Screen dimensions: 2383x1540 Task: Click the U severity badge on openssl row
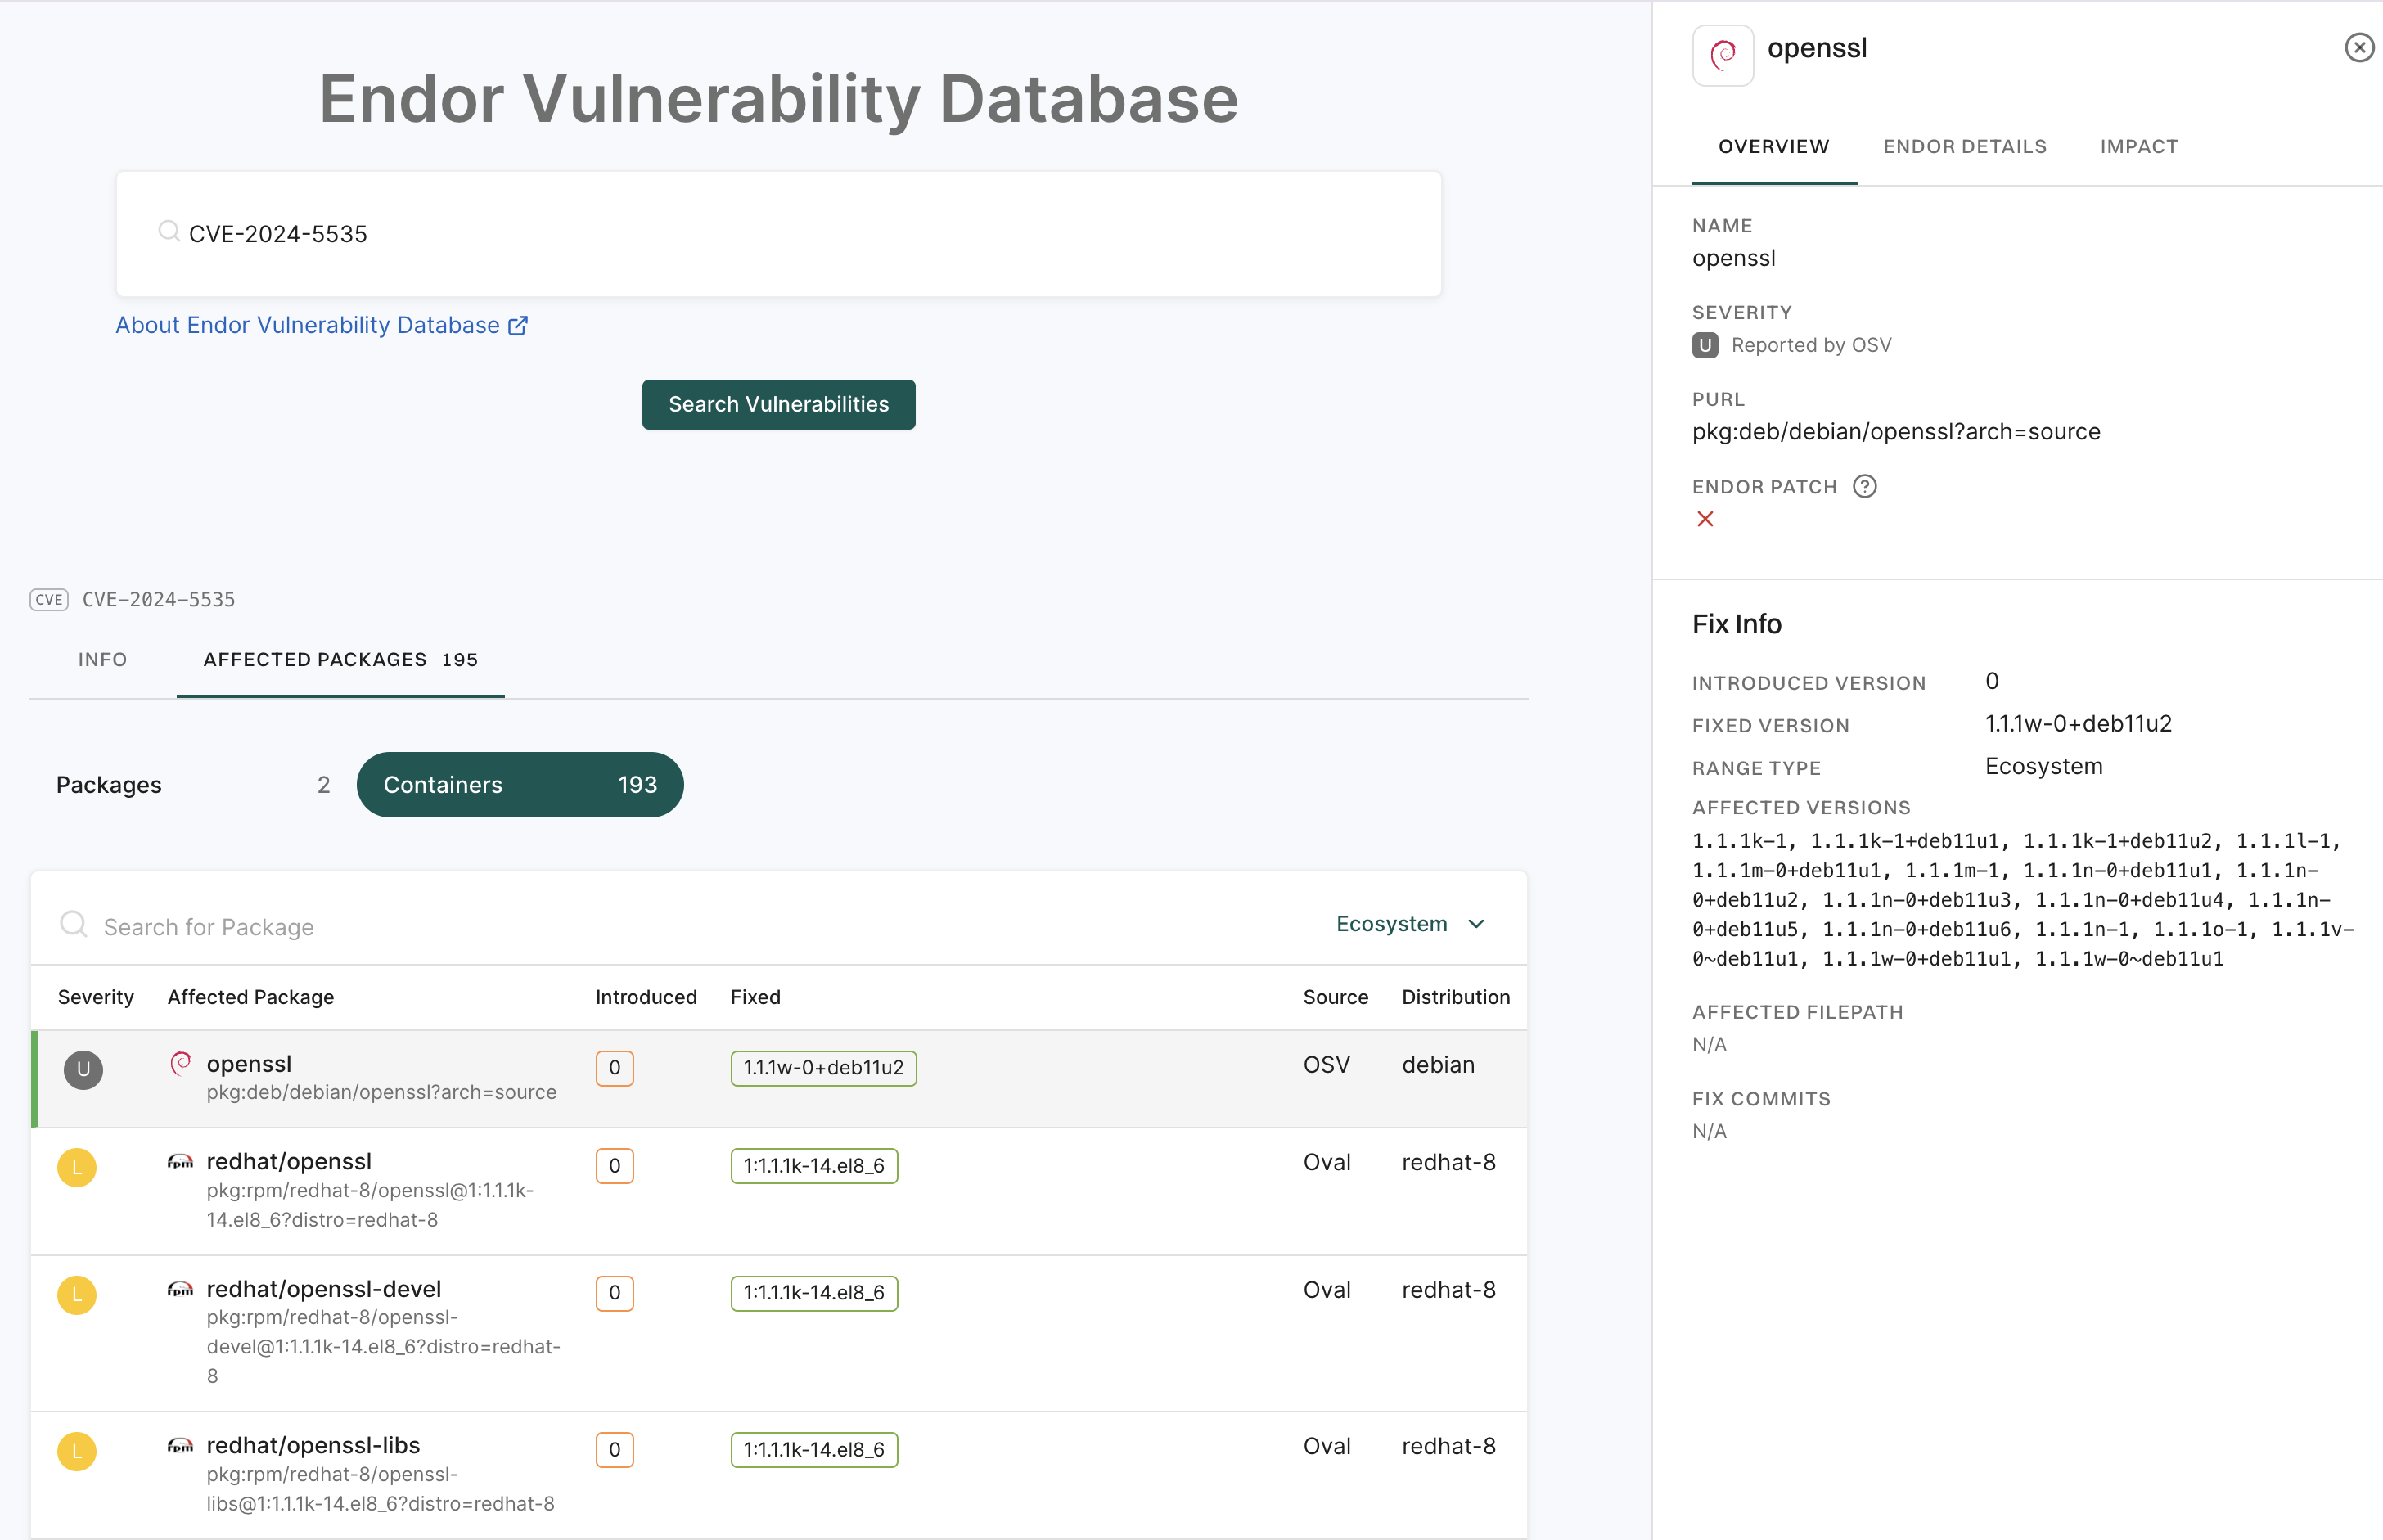tap(83, 1069)
